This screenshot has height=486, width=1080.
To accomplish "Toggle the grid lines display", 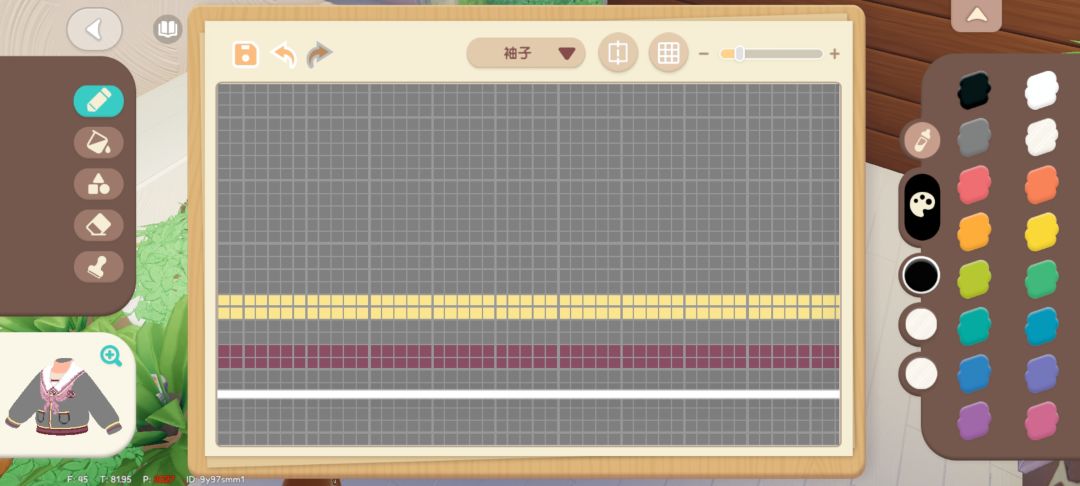I will point(668,53).
